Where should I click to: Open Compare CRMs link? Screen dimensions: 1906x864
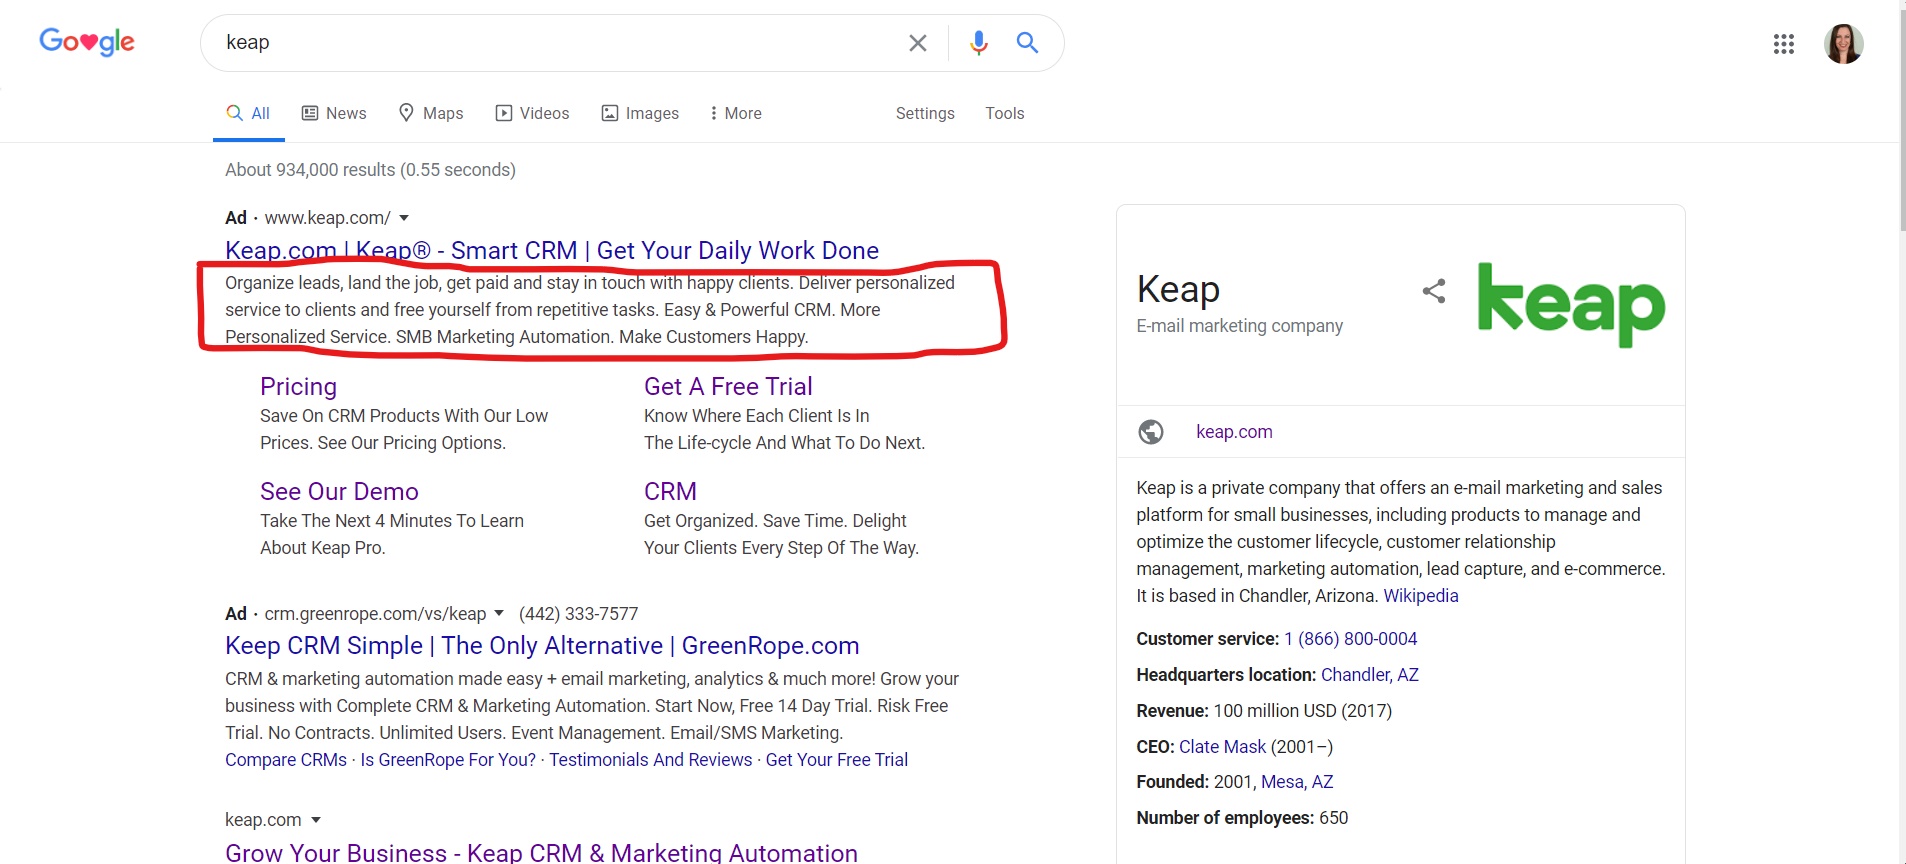click(286, 760)
